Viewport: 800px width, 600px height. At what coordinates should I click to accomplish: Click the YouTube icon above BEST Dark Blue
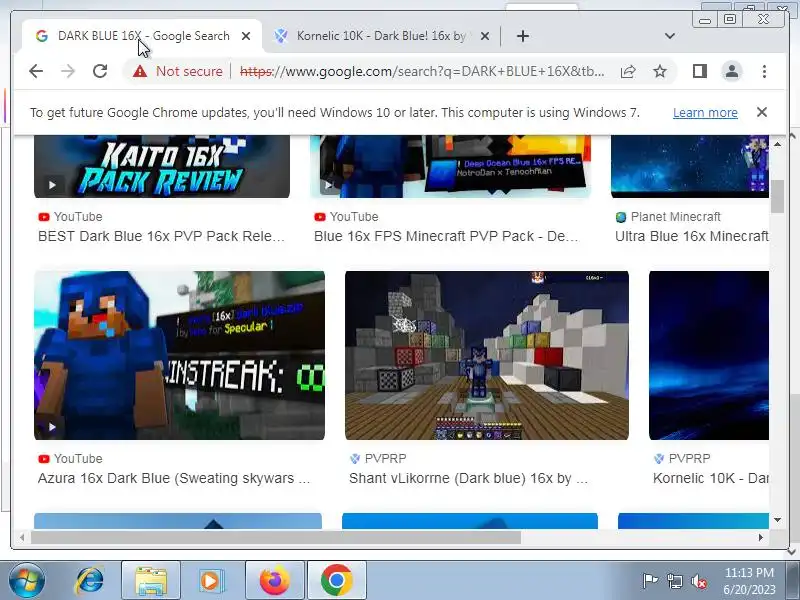[x=44, y=217]
